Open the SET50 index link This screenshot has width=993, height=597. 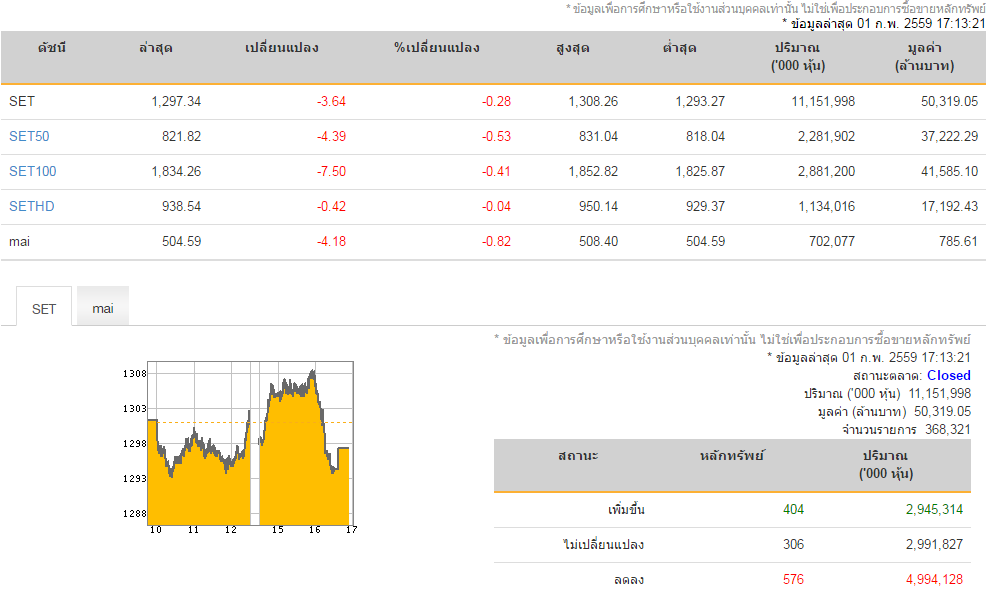tap(29, 136)
